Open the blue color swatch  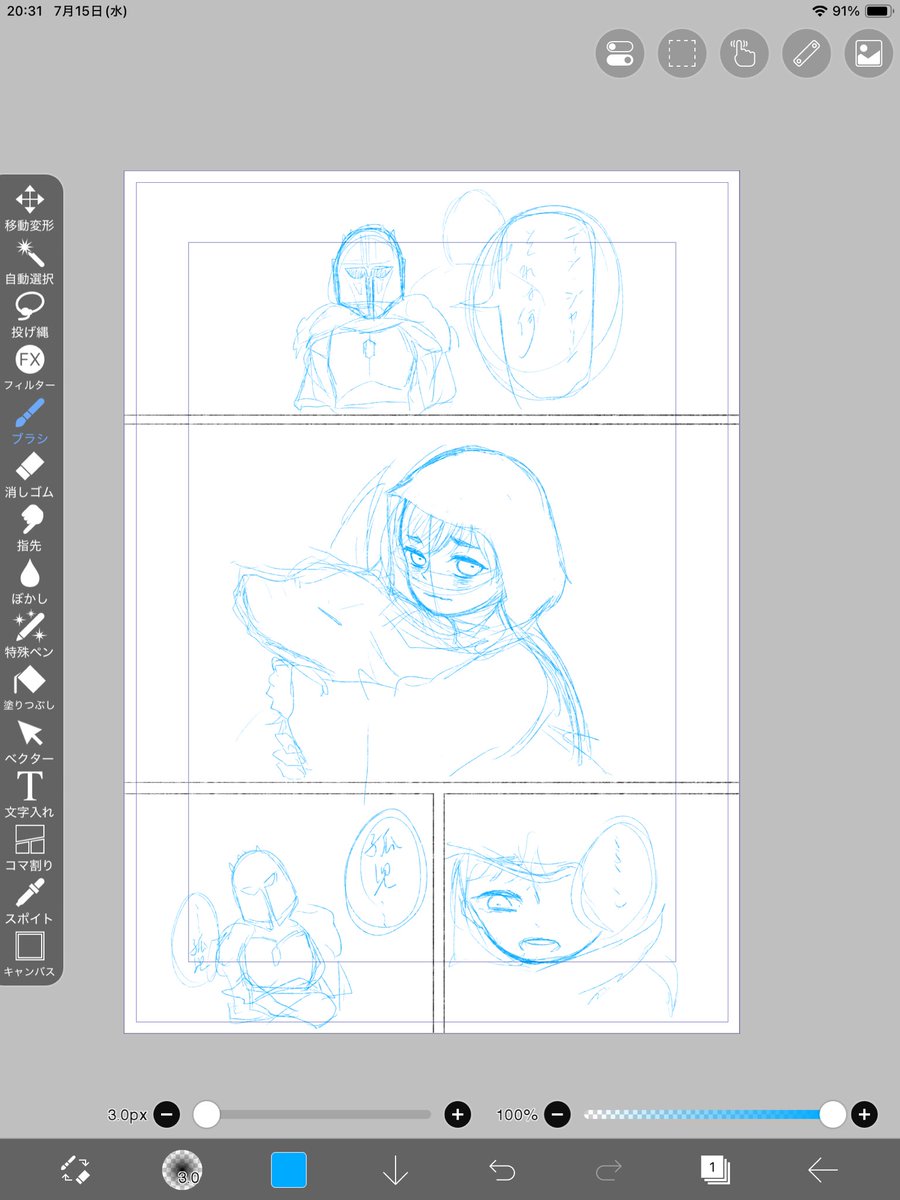(x=289, y=1169)
